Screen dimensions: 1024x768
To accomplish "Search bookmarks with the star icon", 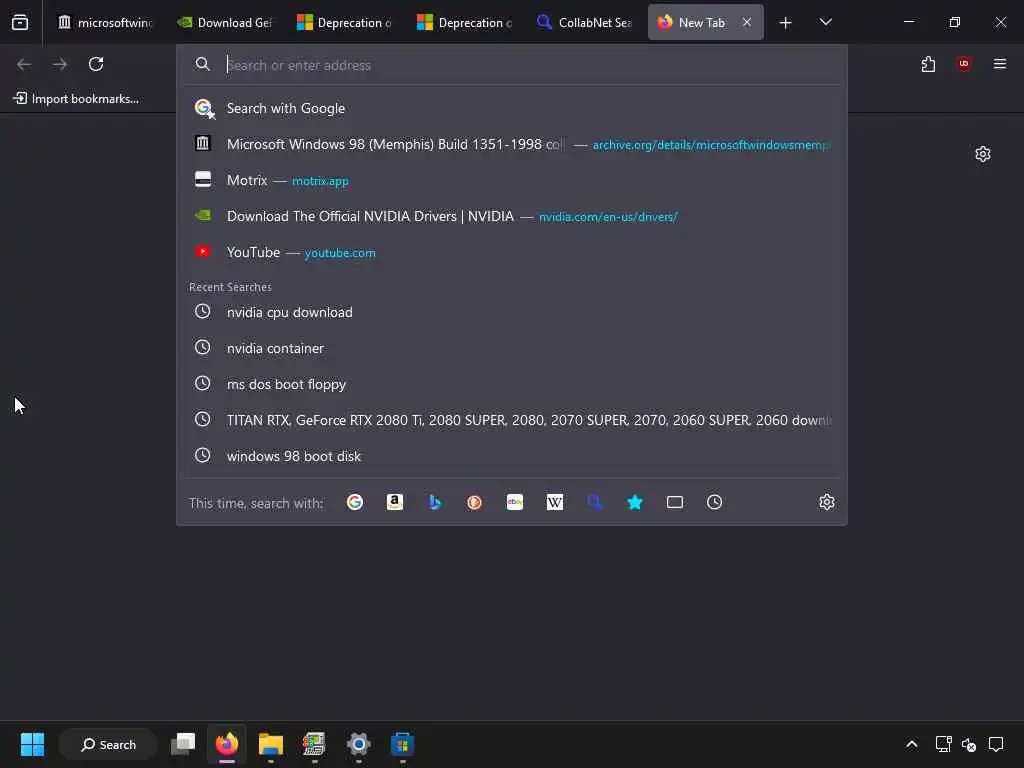I will click(635, 502).
